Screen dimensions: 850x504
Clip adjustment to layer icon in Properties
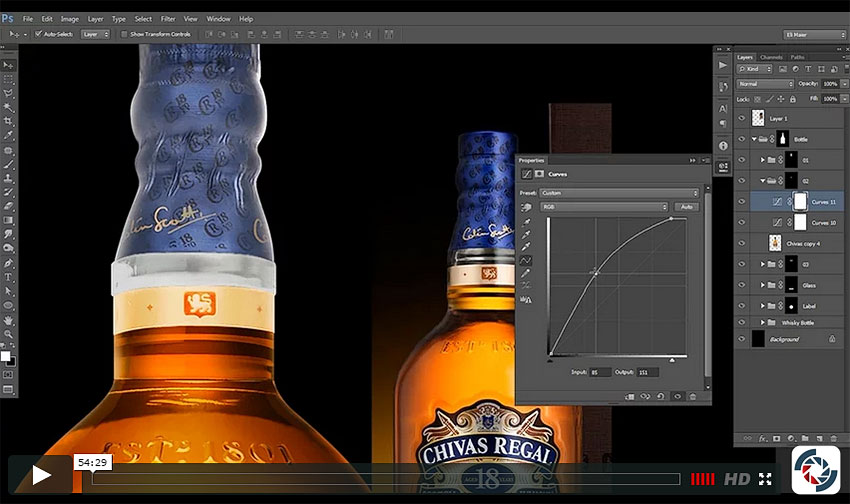pos(629,396)
